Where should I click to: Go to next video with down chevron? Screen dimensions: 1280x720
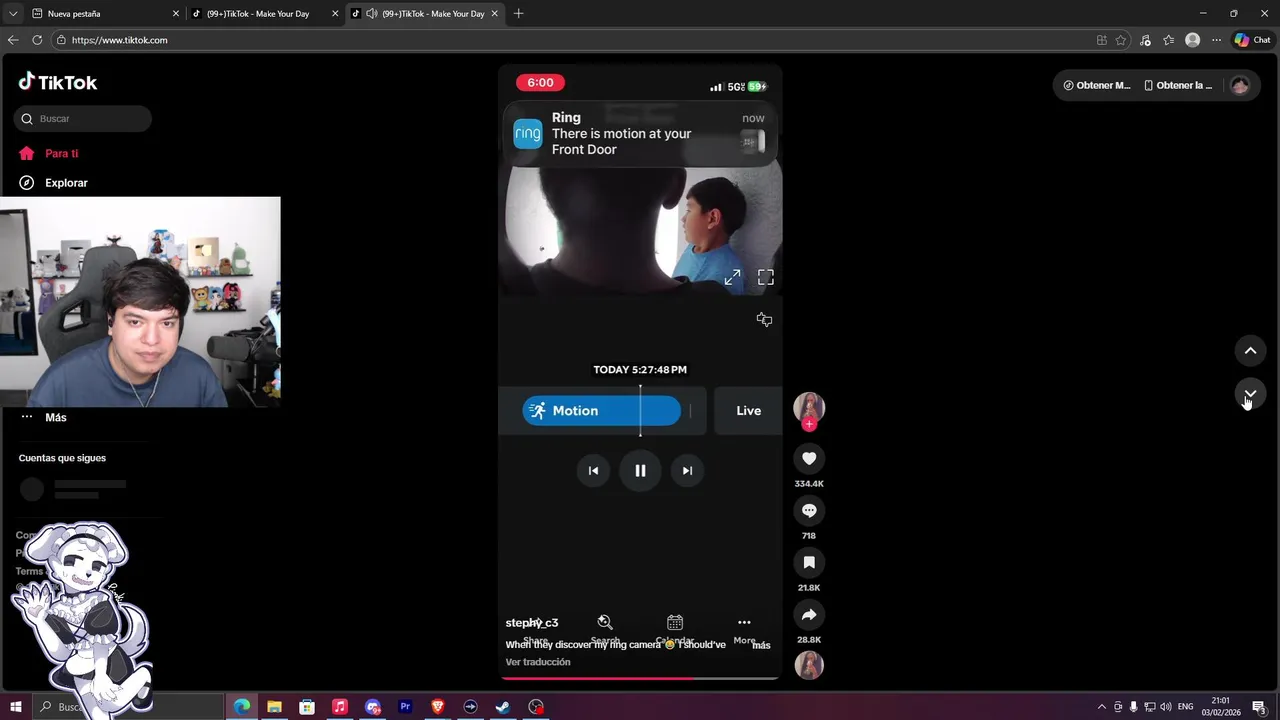coord(1250,394)
